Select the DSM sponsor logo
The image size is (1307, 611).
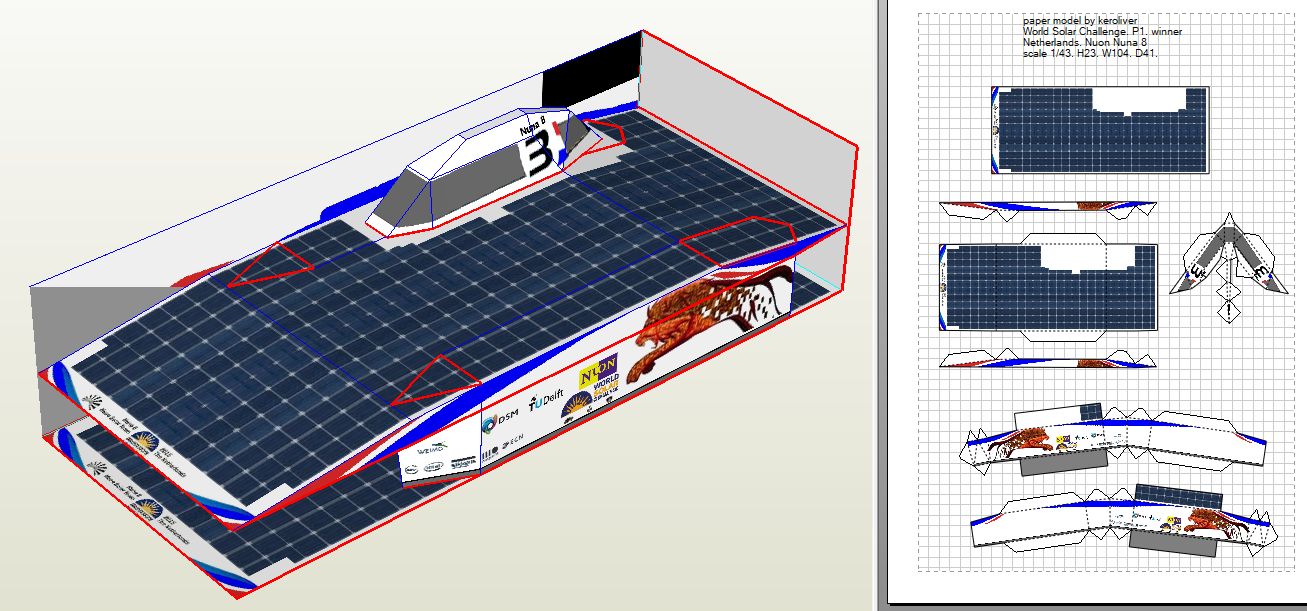point(499,423)
